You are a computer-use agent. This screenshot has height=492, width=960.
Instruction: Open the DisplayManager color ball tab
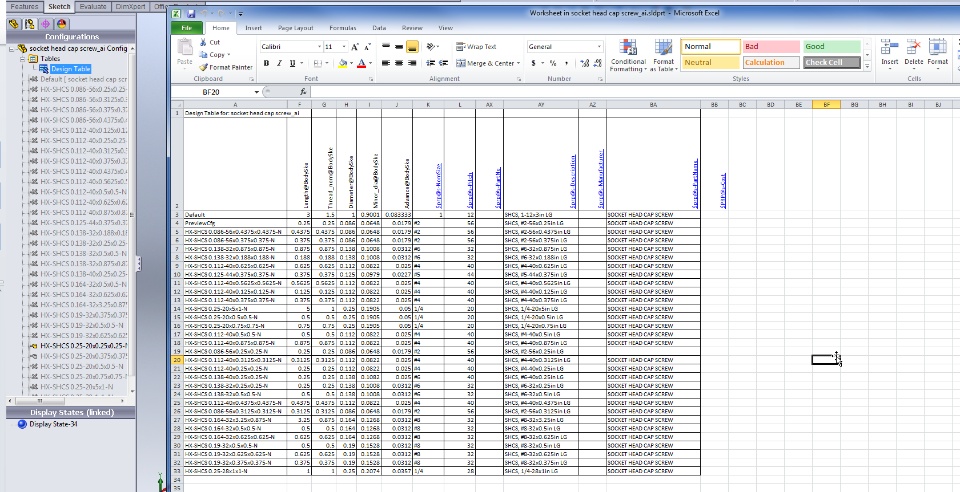[x=61, y=24]
